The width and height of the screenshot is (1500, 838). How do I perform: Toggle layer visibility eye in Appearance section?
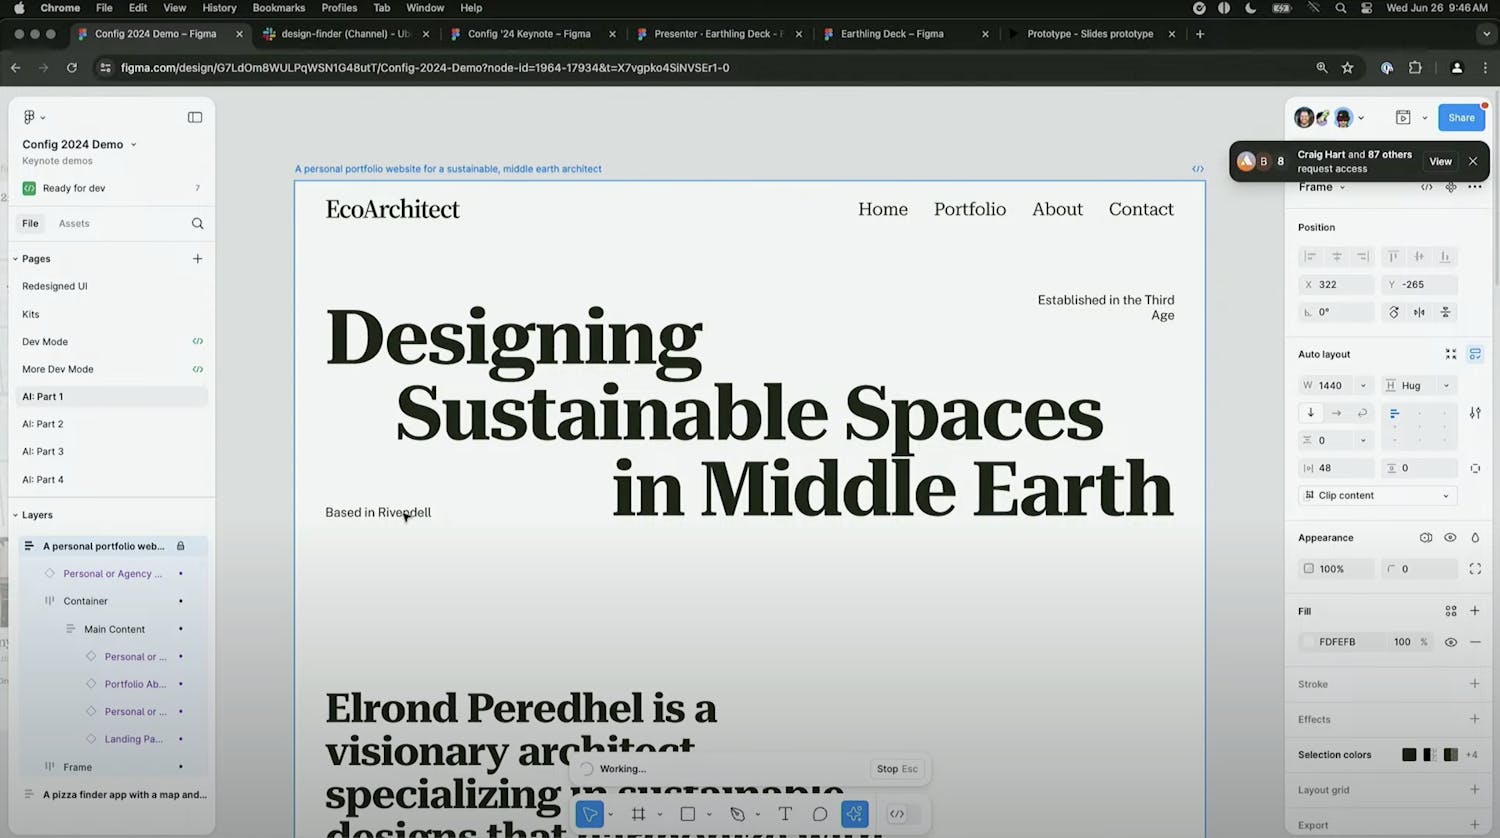click(x=1450, y=538)
